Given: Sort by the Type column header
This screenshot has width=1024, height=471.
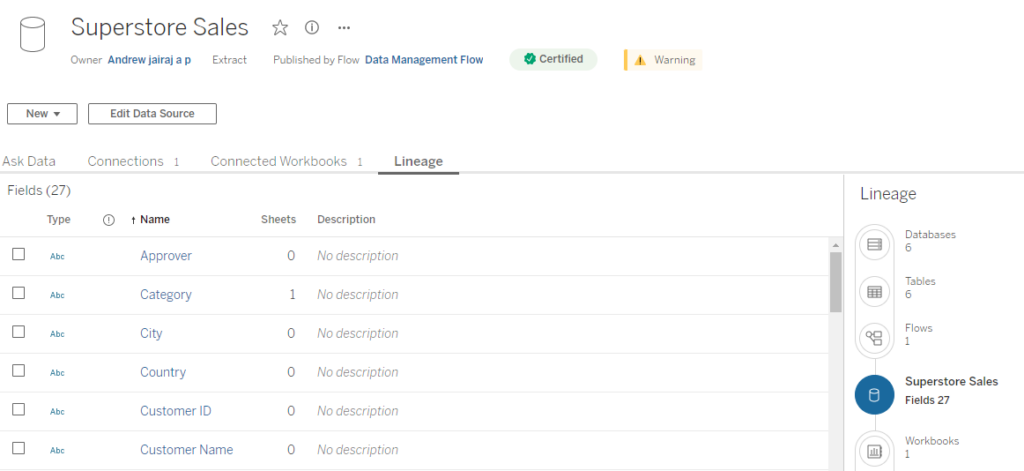Looking at the screenshot, I should (58, 219).
